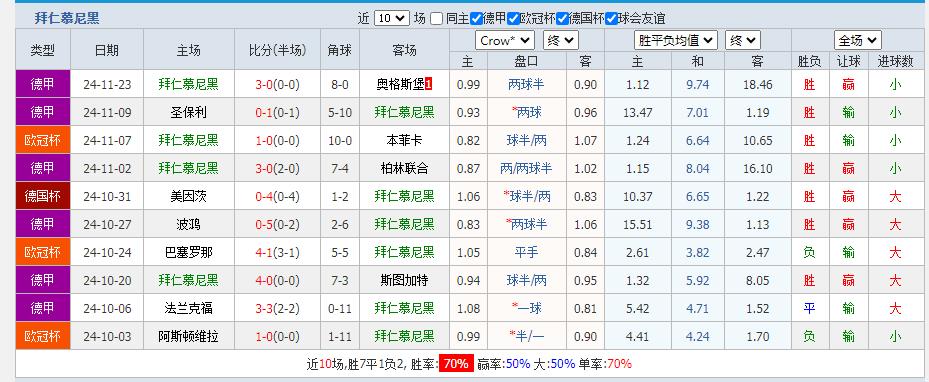Open the recent matches count dropdown showing 10
The image size is (929, 382).
(392, 18)
